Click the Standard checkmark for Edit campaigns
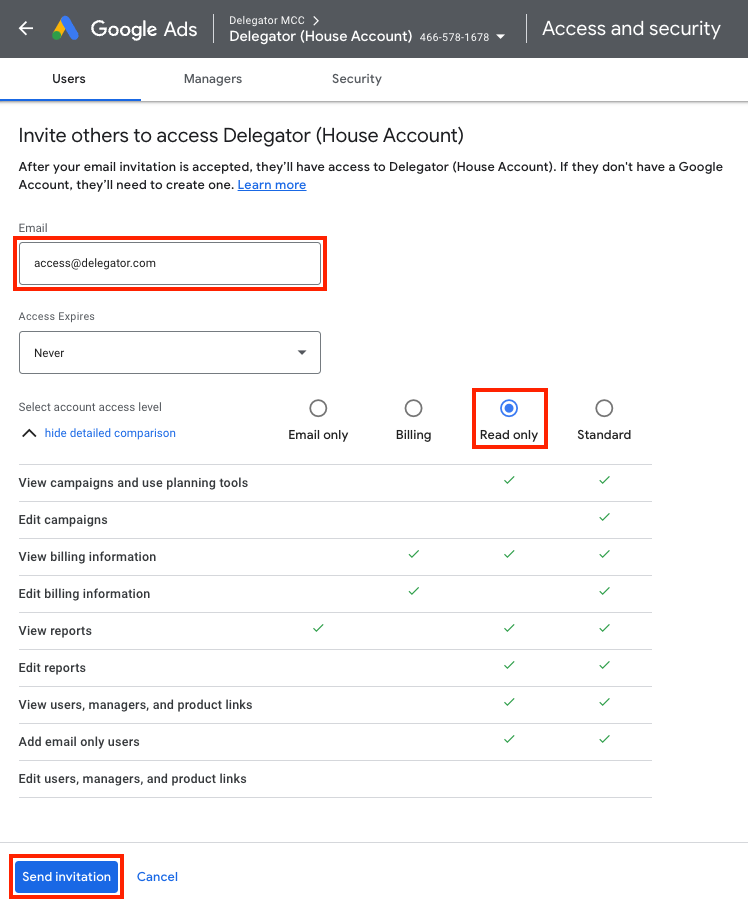 604,517
